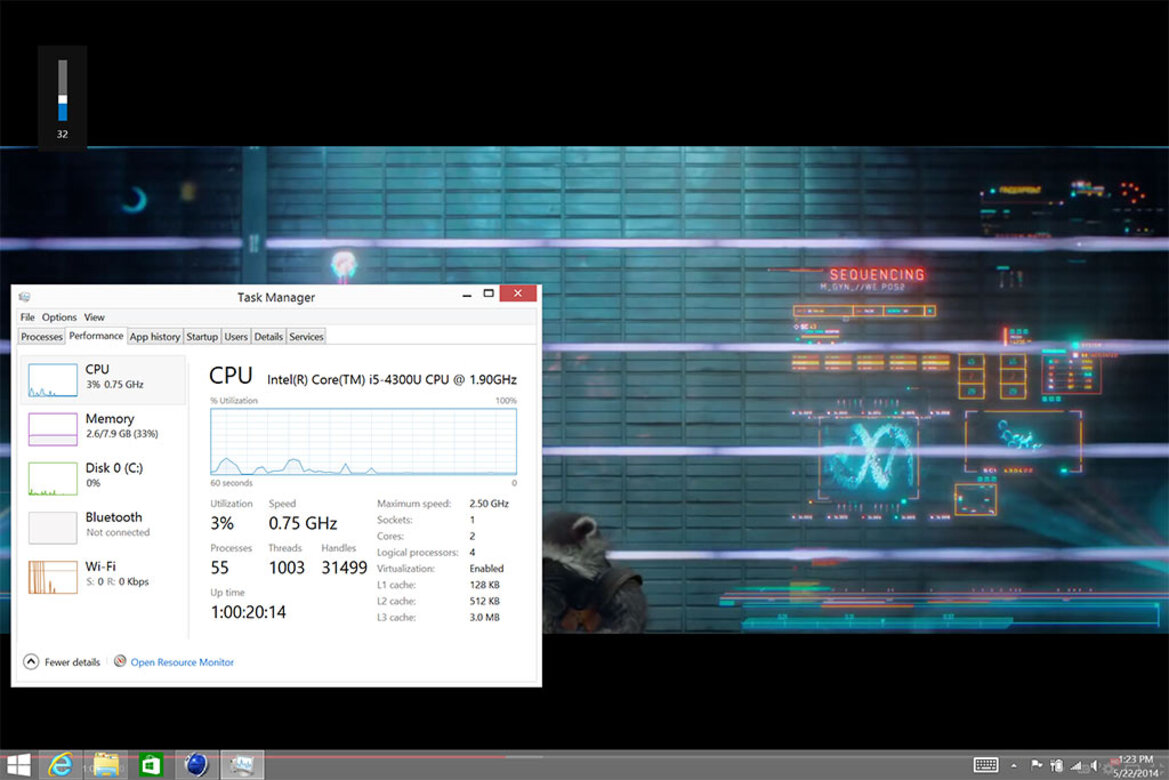Click the battery power tray icon
This screenshot has height=780, width=1169.
click(1056, 765)
